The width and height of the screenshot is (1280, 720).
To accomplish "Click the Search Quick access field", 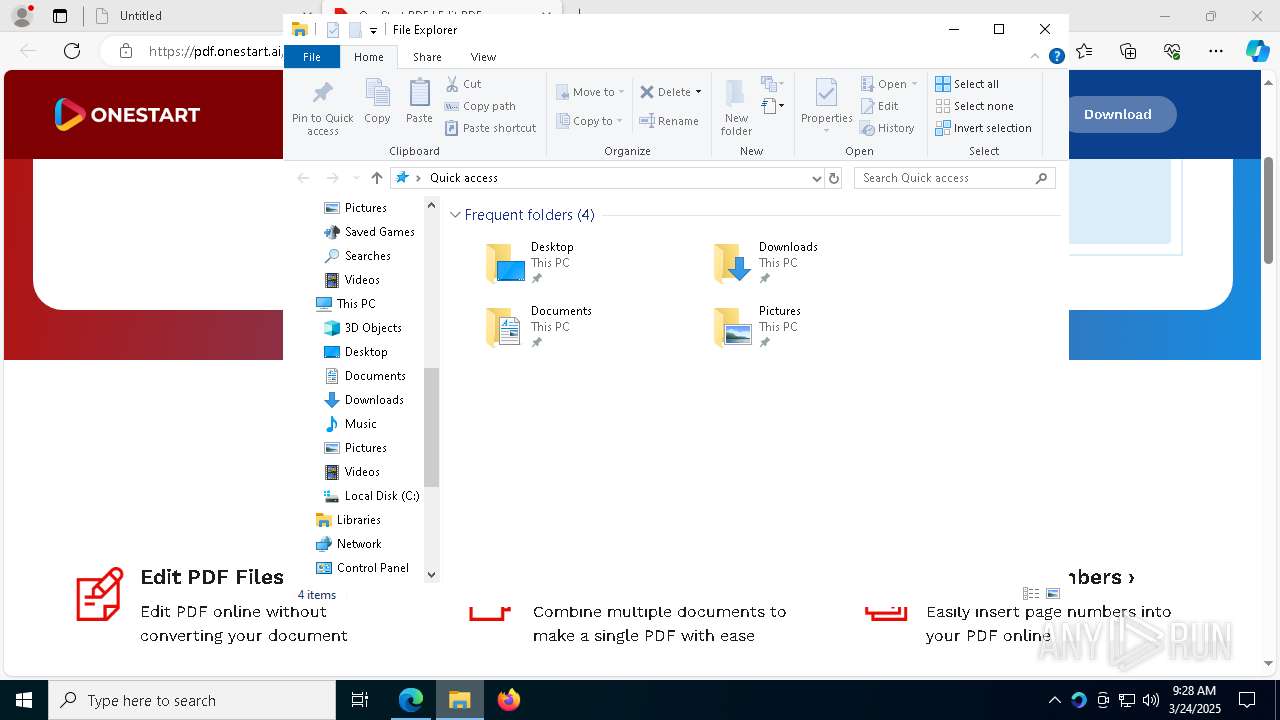I will pyautogui.click(x=954, y=178).
